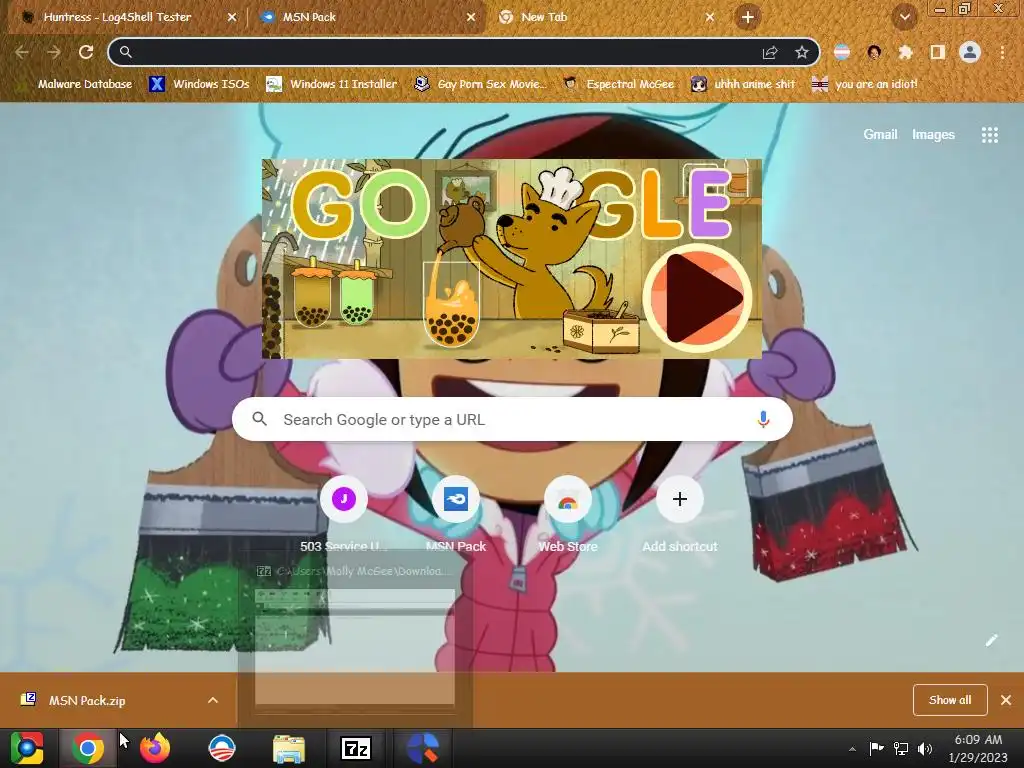The width and height of the screenshot is (1024, 768).
Task: Open the Chrome three-dot menu
Action: coord(1002,52)
